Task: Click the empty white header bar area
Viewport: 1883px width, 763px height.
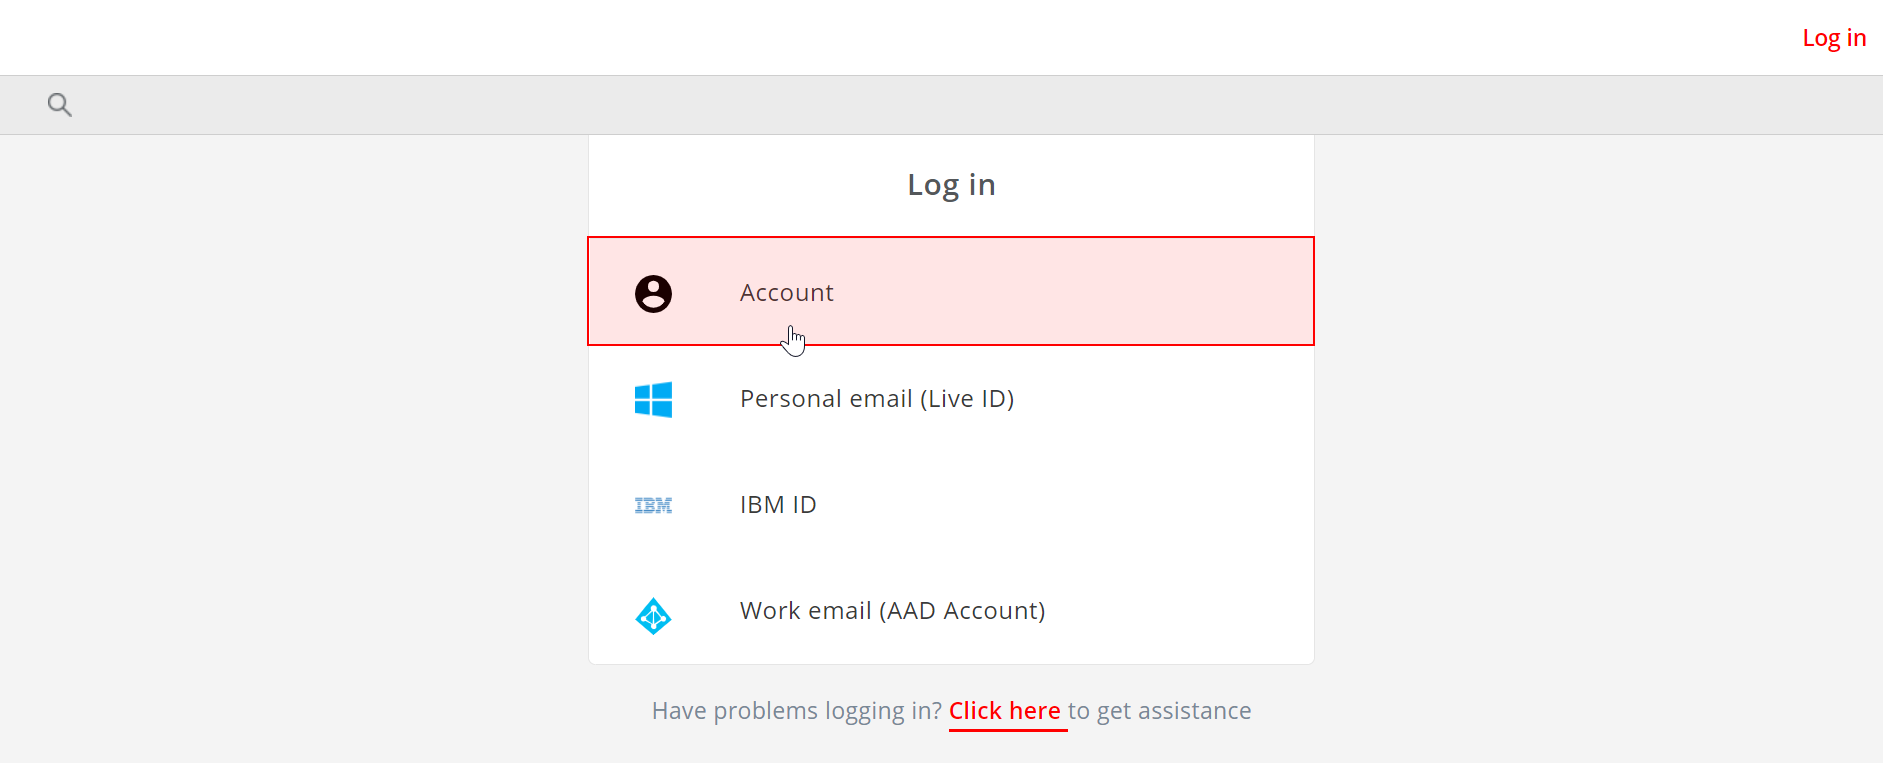Action: tap(900, 37)
